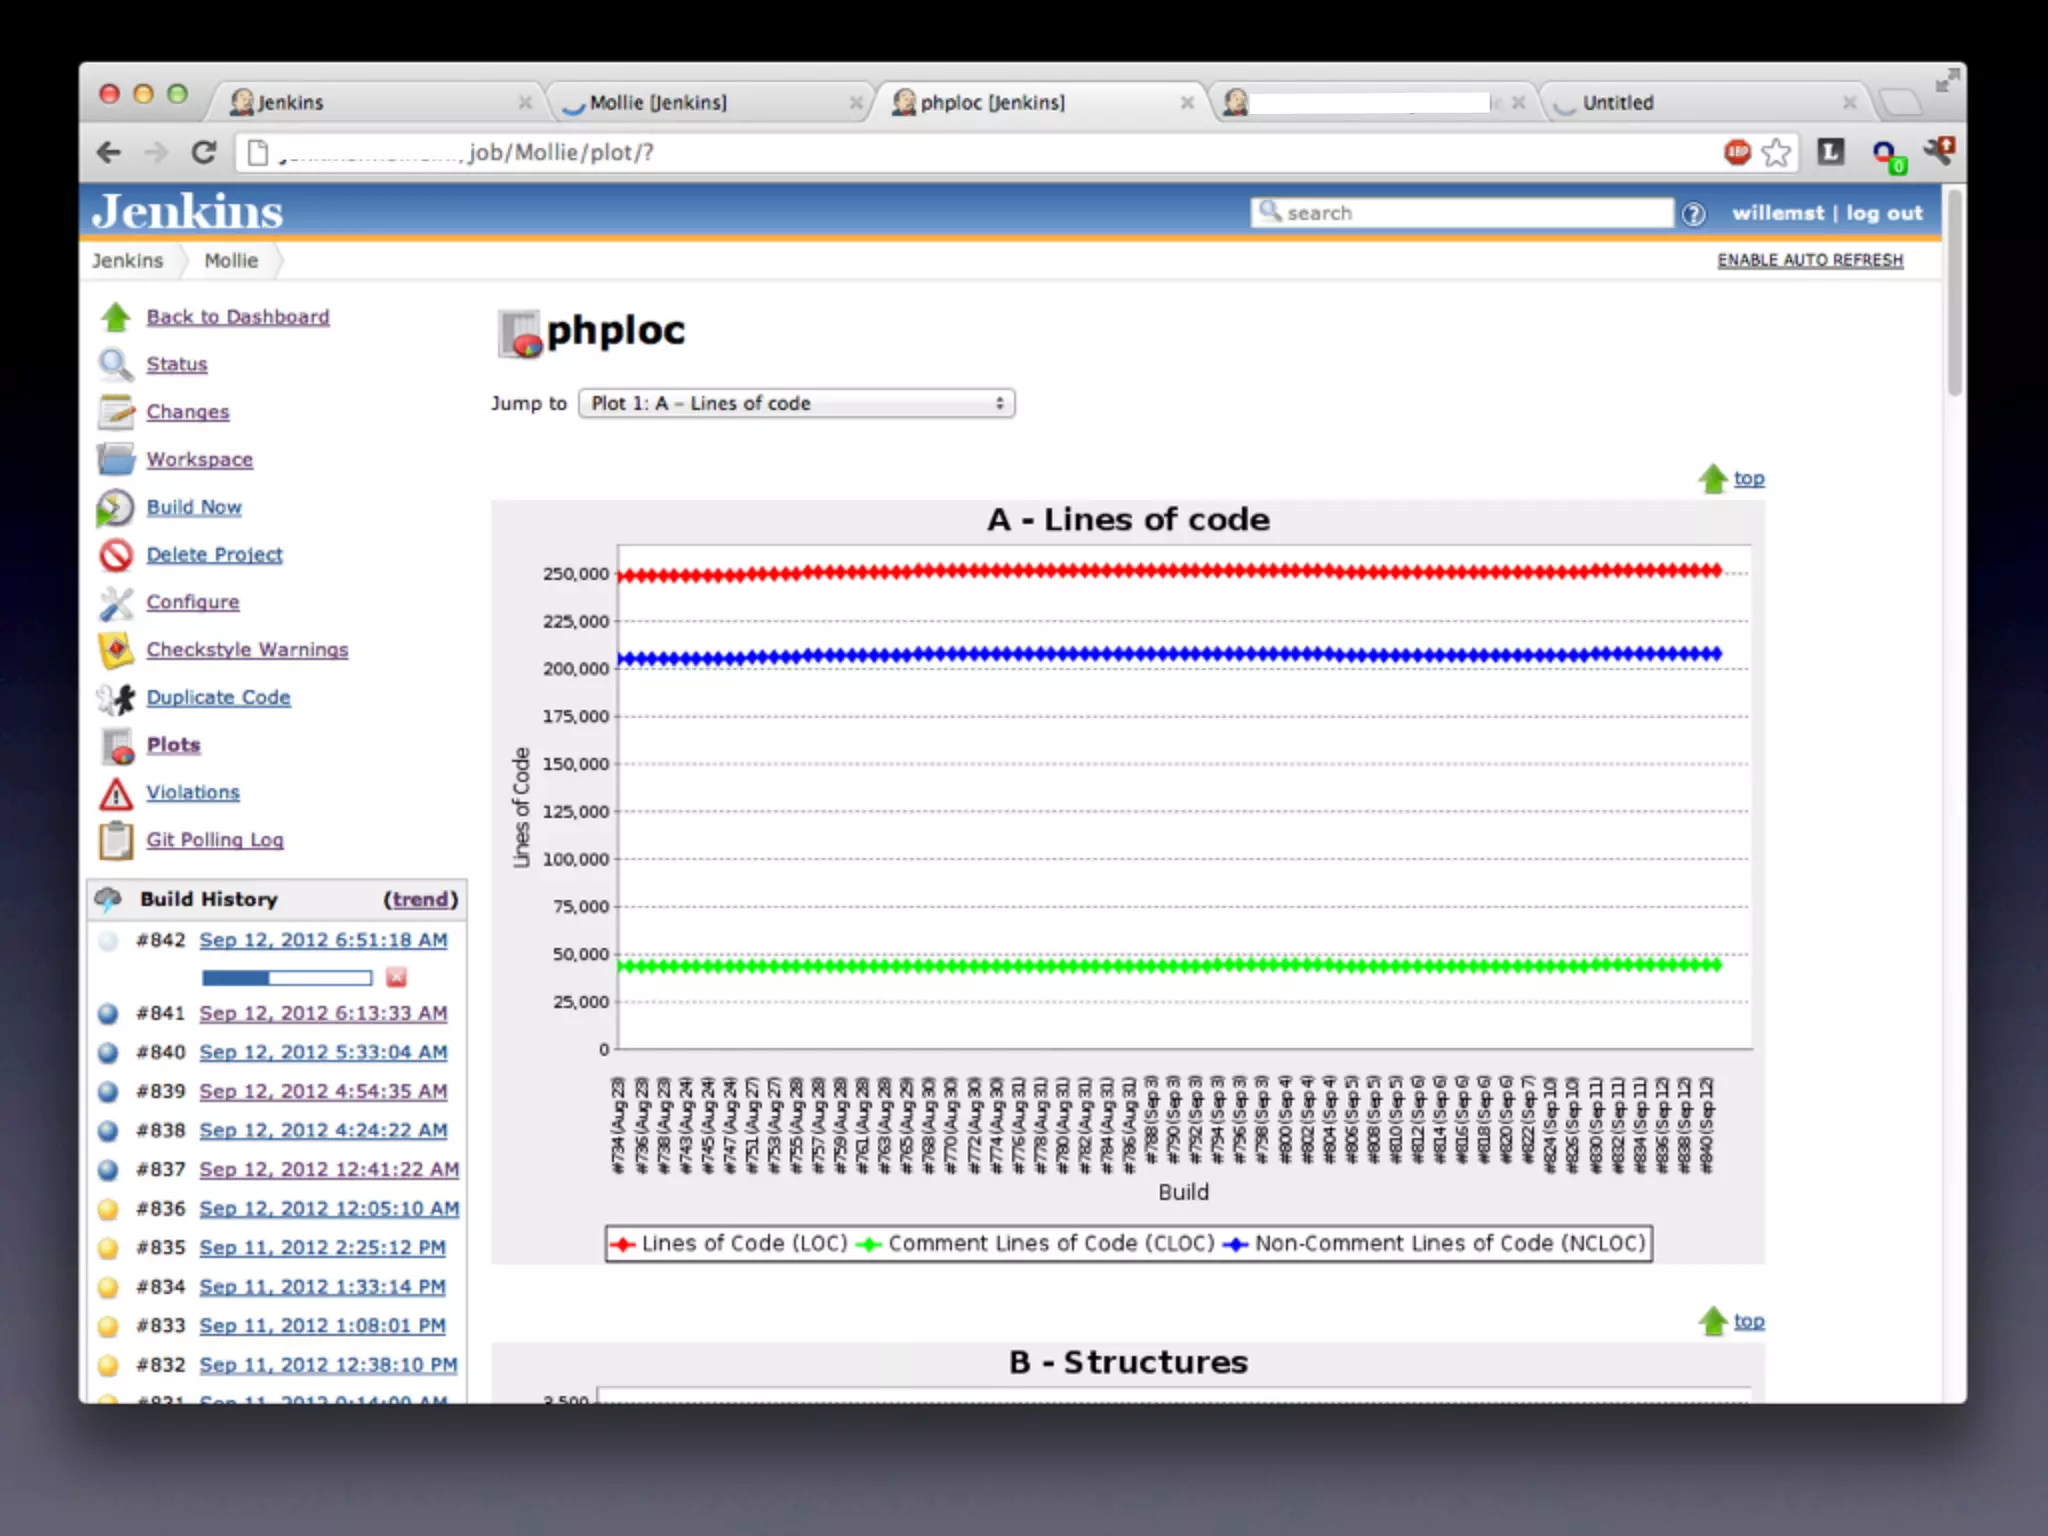Enable auto refresh
2048x1536 pixels.
[x=1809, y=260]
